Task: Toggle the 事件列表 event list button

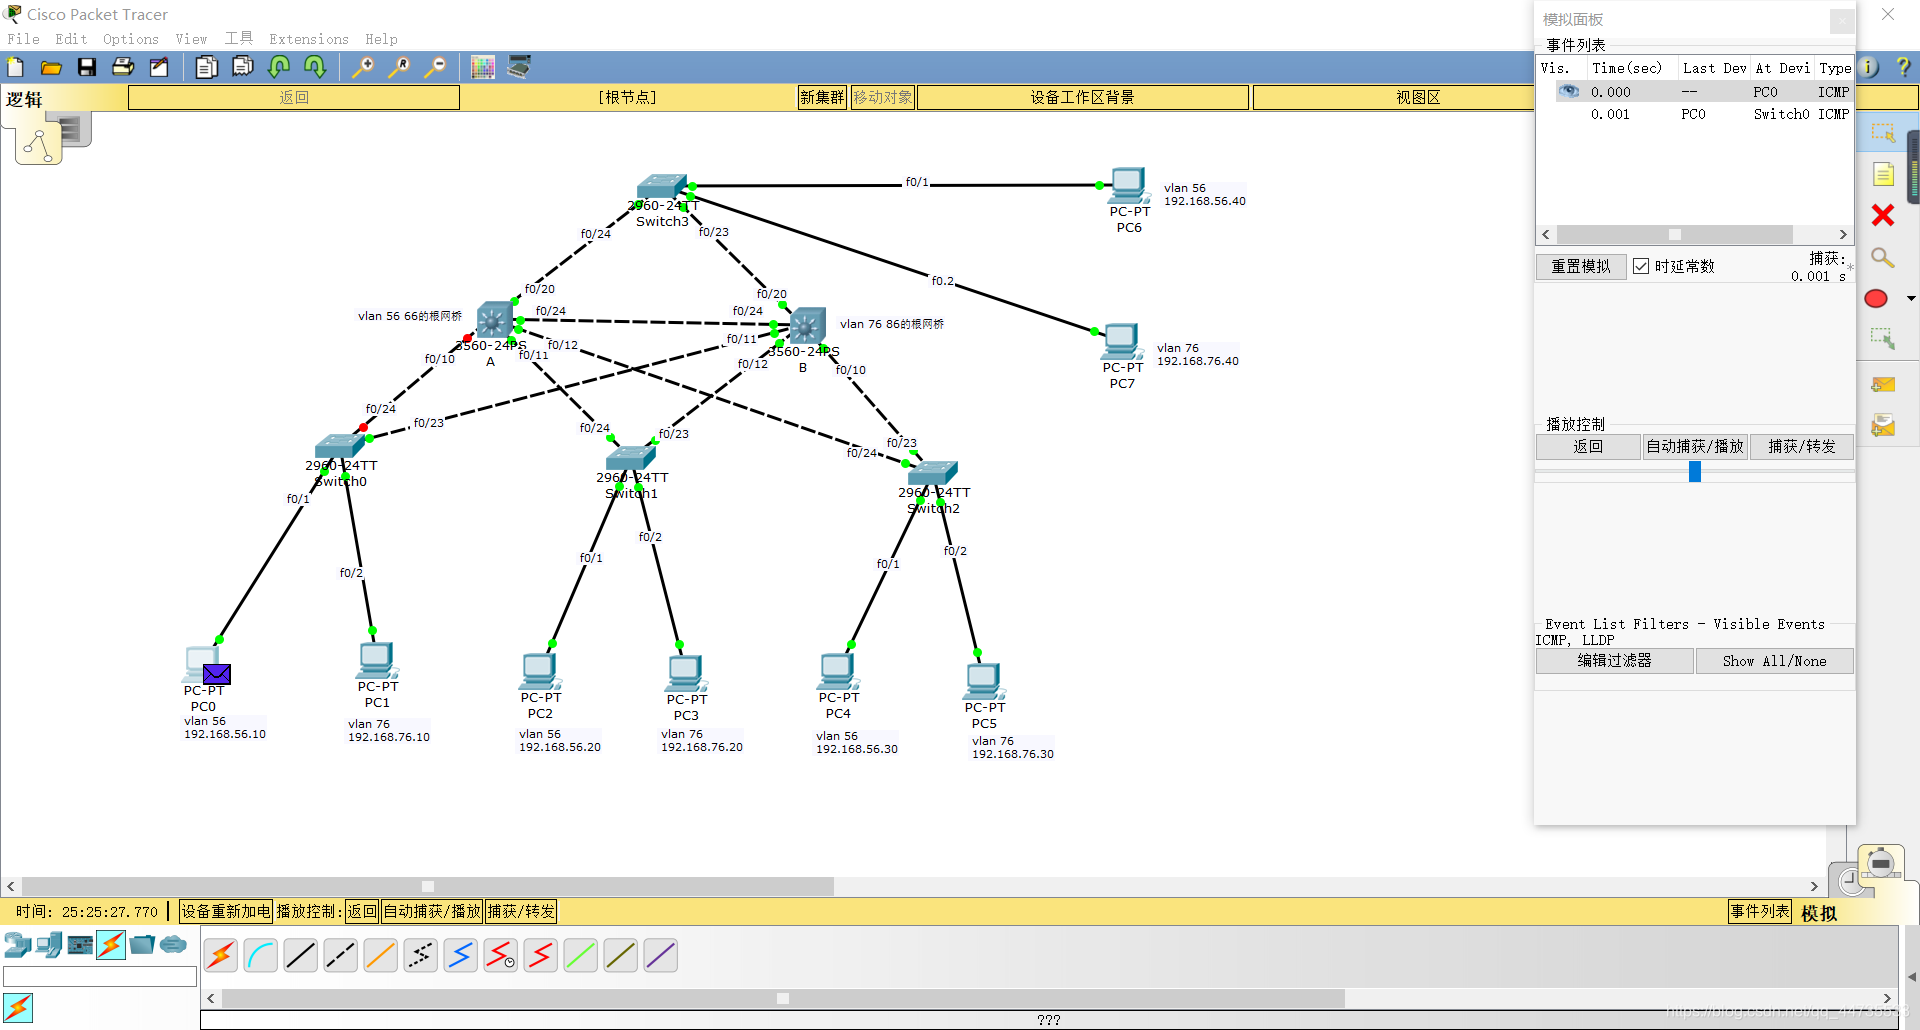Action: click(x=1760, y=911)
